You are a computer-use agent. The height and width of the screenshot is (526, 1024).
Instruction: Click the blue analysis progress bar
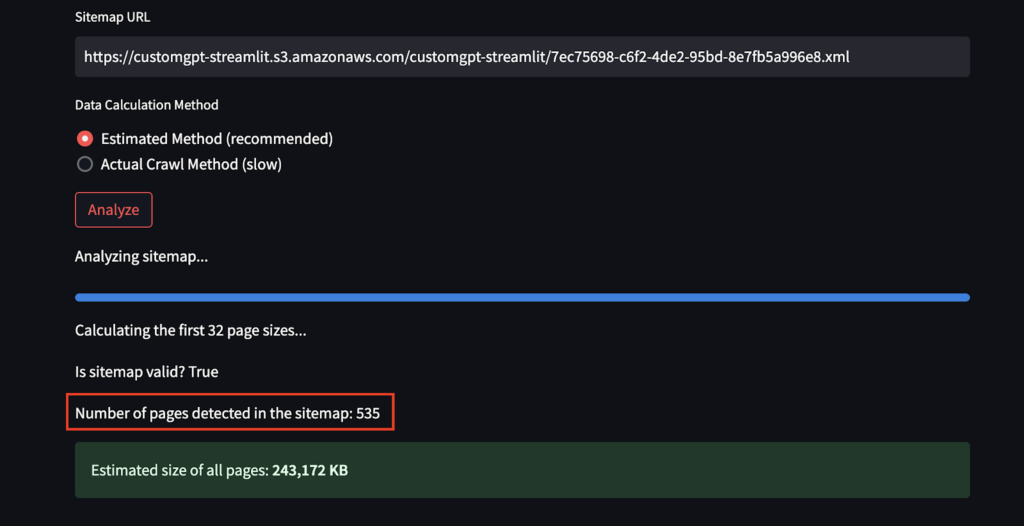522,297
